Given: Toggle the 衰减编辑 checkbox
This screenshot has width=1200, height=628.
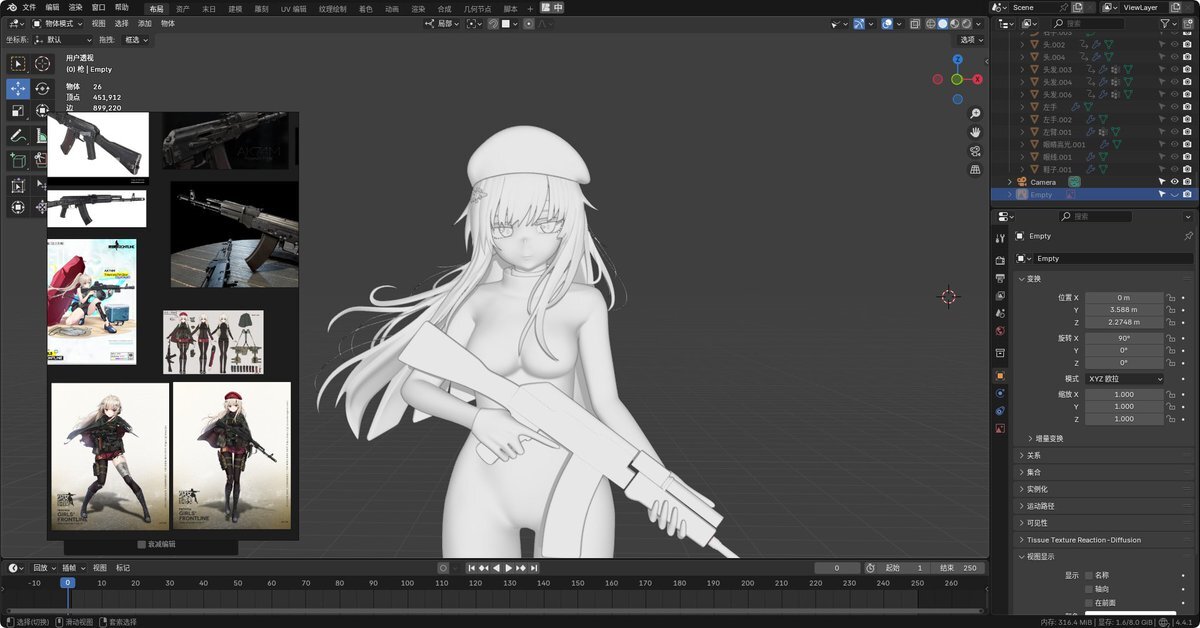Looking at the screenshot, I should click(x=141, y=545).
